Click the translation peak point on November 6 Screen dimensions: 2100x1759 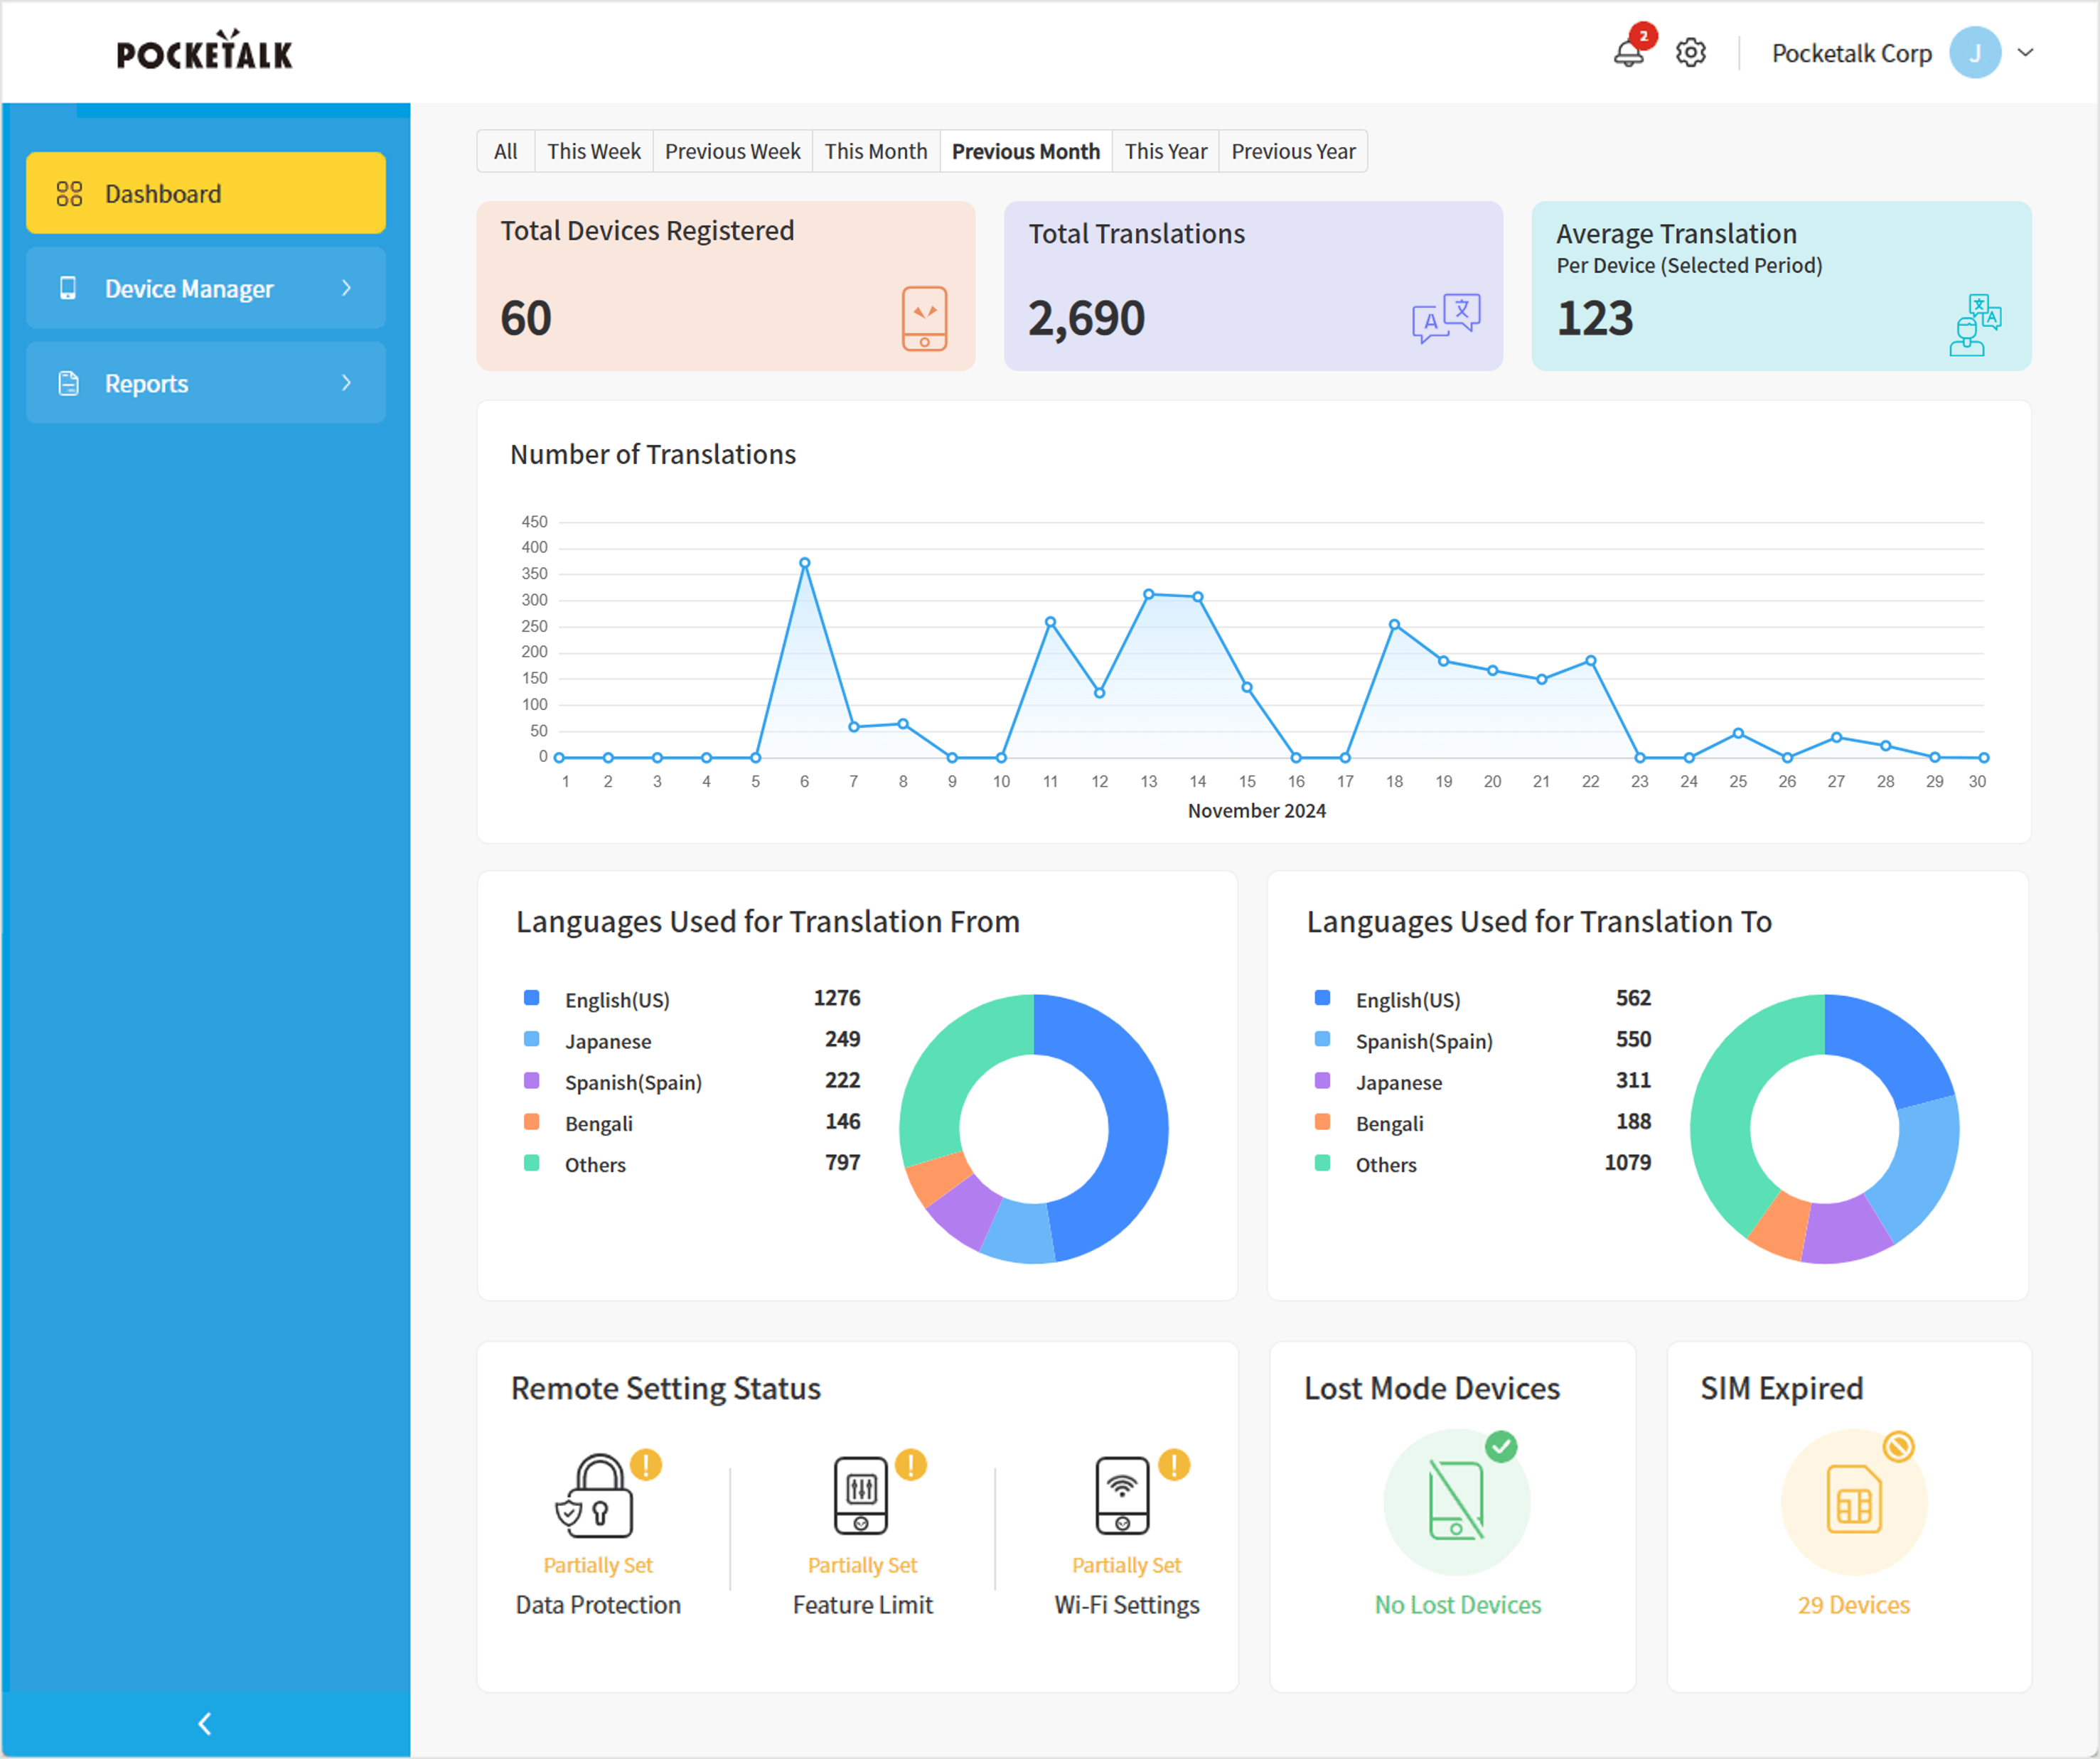[804, 562]
